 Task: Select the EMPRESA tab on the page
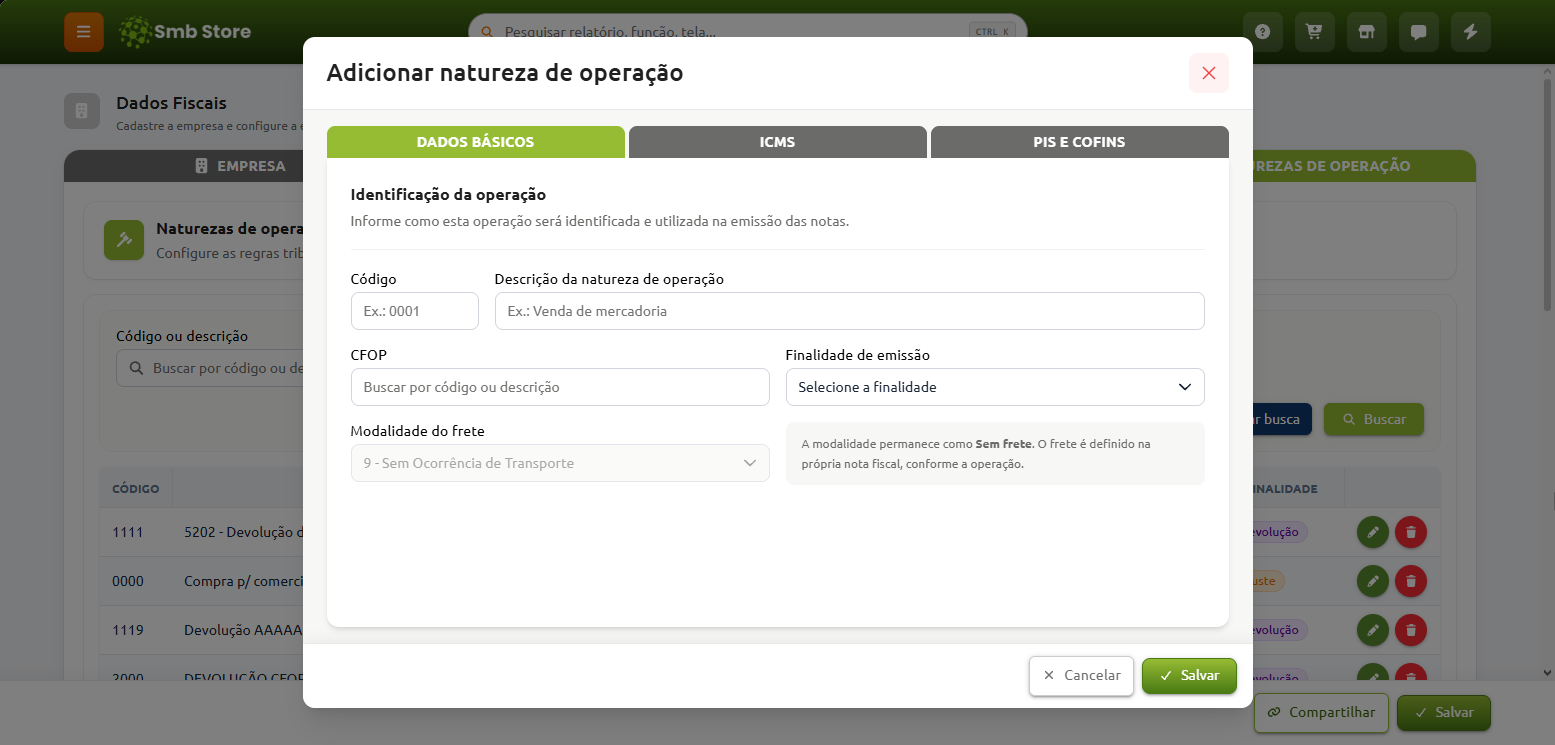184,166
